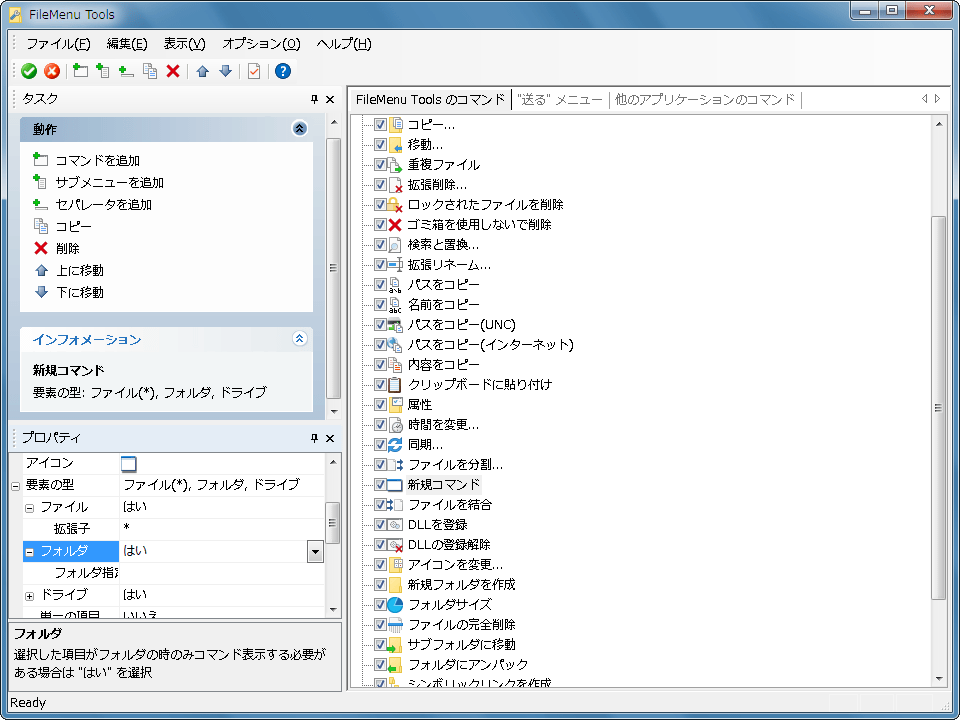
Task: Toggle the 重複ファイル checkbox
Action: 380,165
